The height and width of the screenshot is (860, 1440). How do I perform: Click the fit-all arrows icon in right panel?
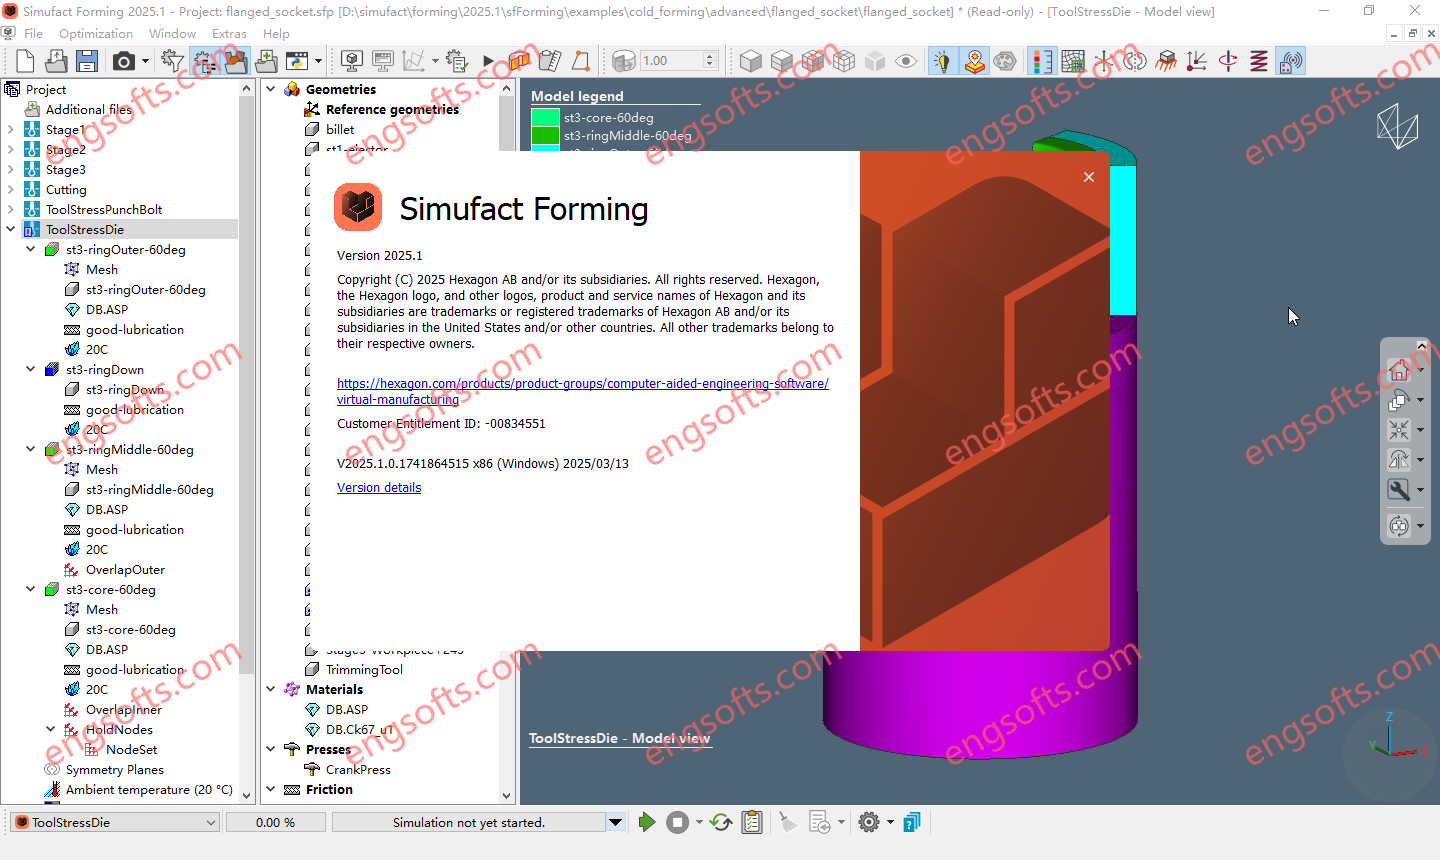pos(1399,430)
